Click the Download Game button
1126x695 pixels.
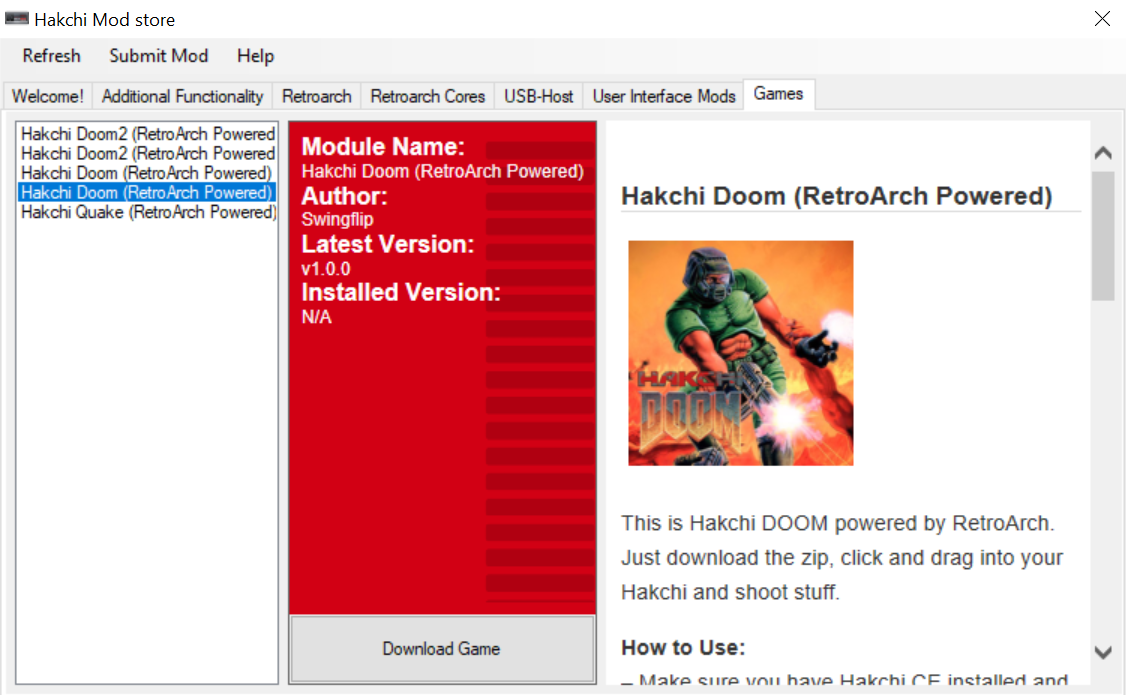442,649
